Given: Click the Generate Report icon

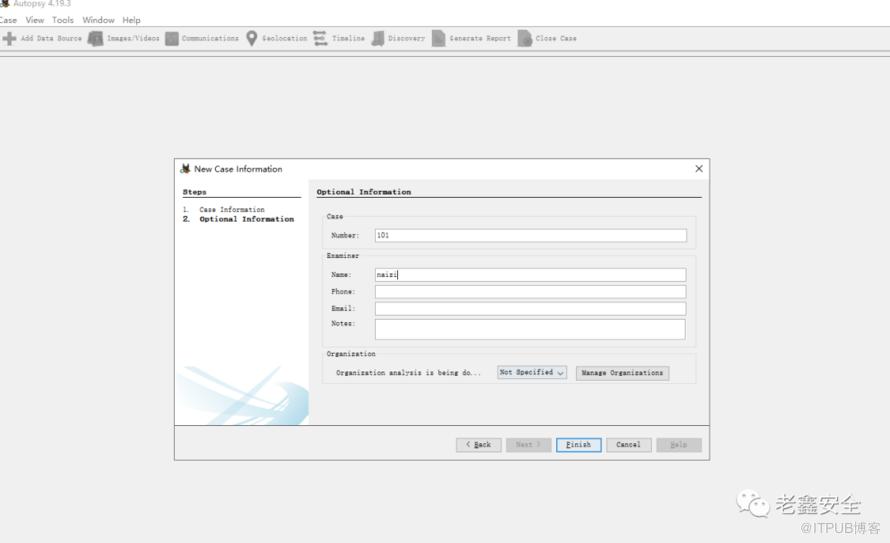Looking at the screenshot, I should [x=438, y=39].
